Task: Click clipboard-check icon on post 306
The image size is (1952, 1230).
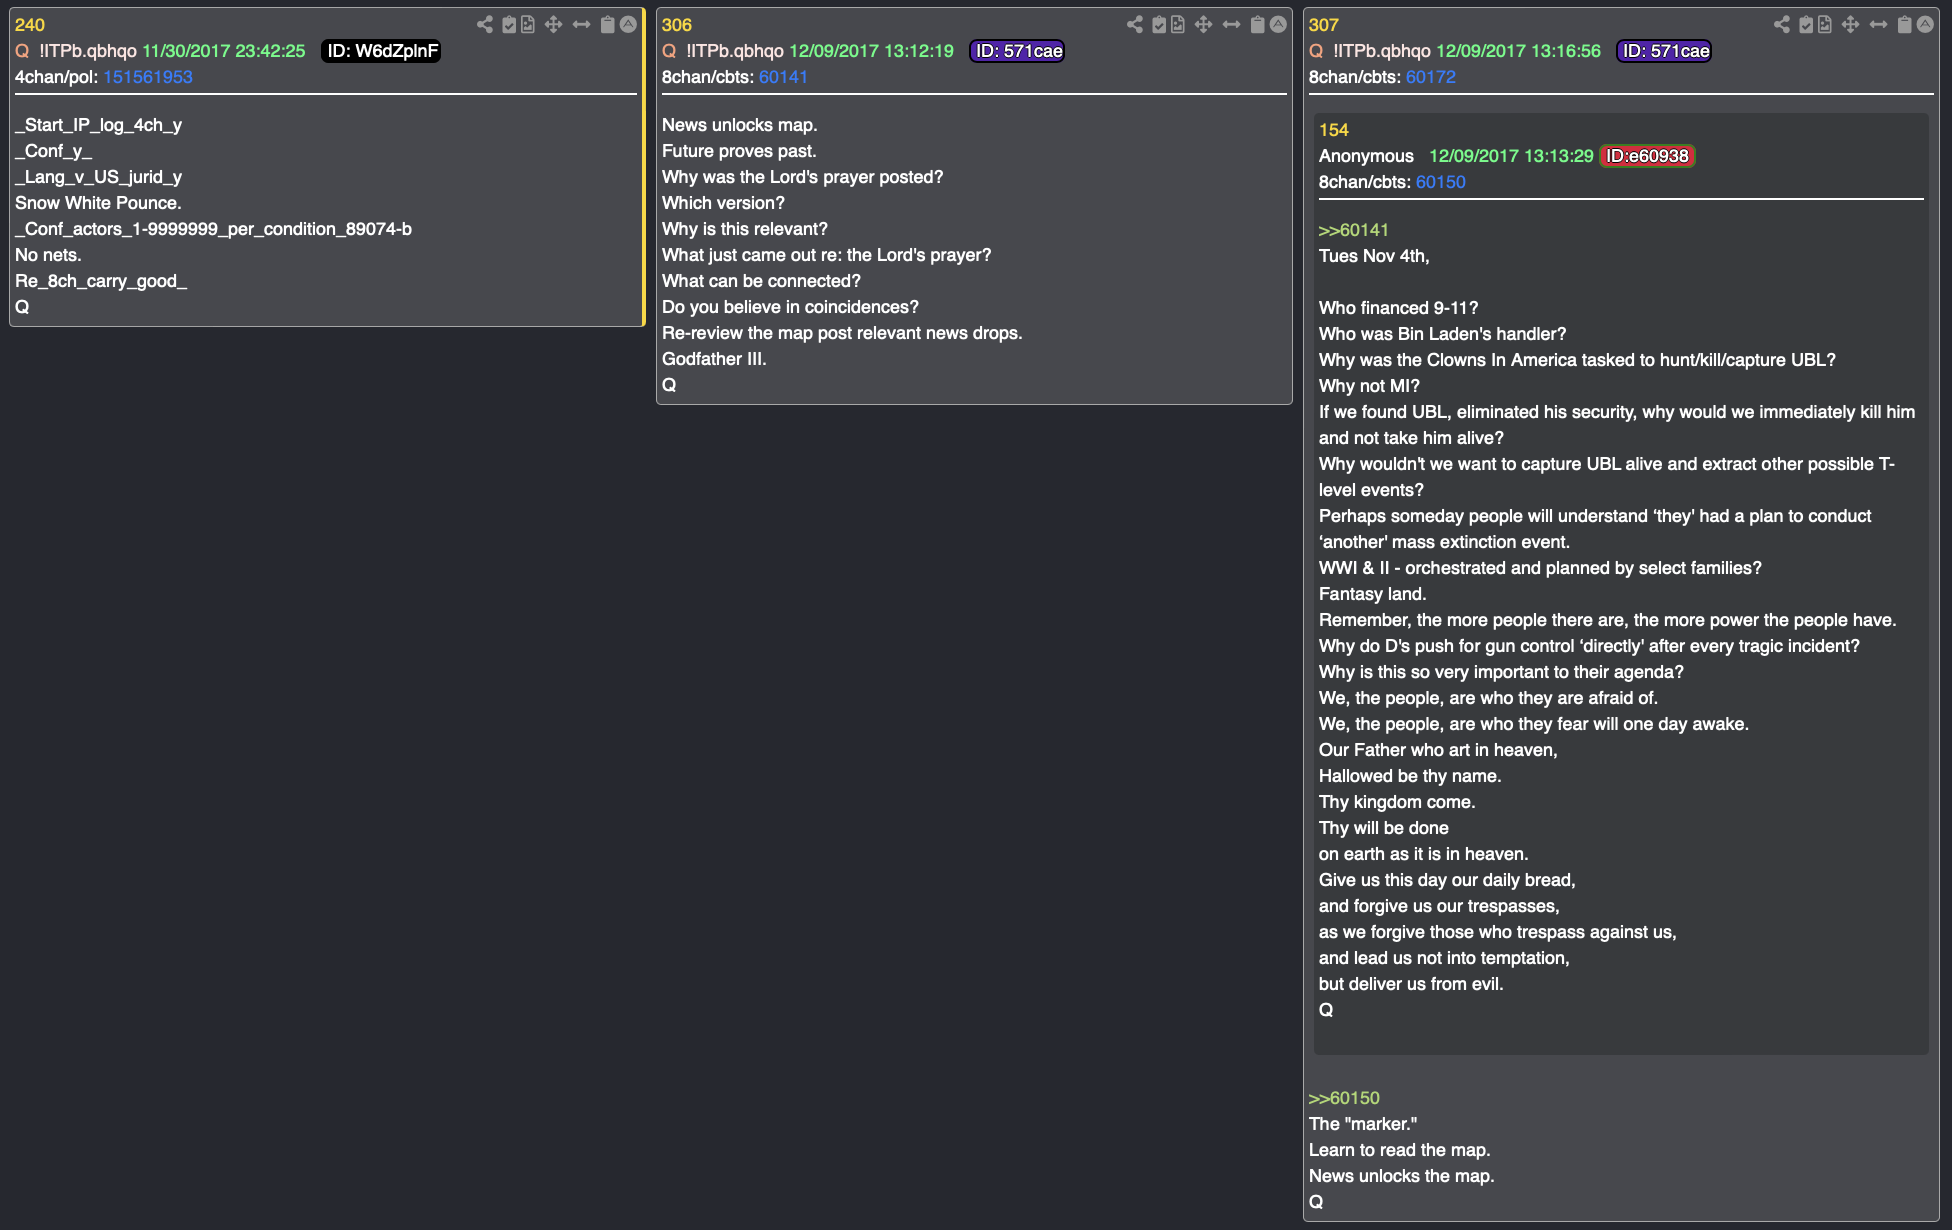Action: (1159, 24)
